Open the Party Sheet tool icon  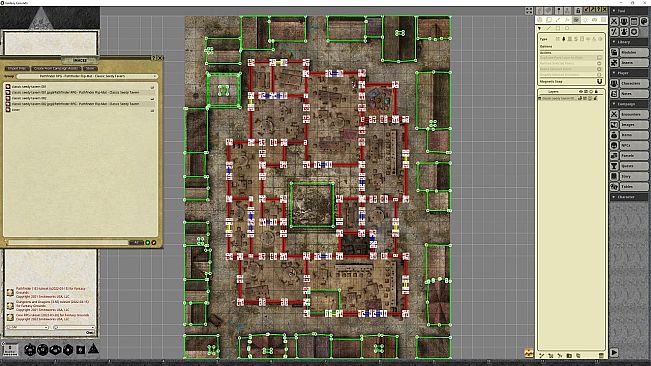(624, 21)
